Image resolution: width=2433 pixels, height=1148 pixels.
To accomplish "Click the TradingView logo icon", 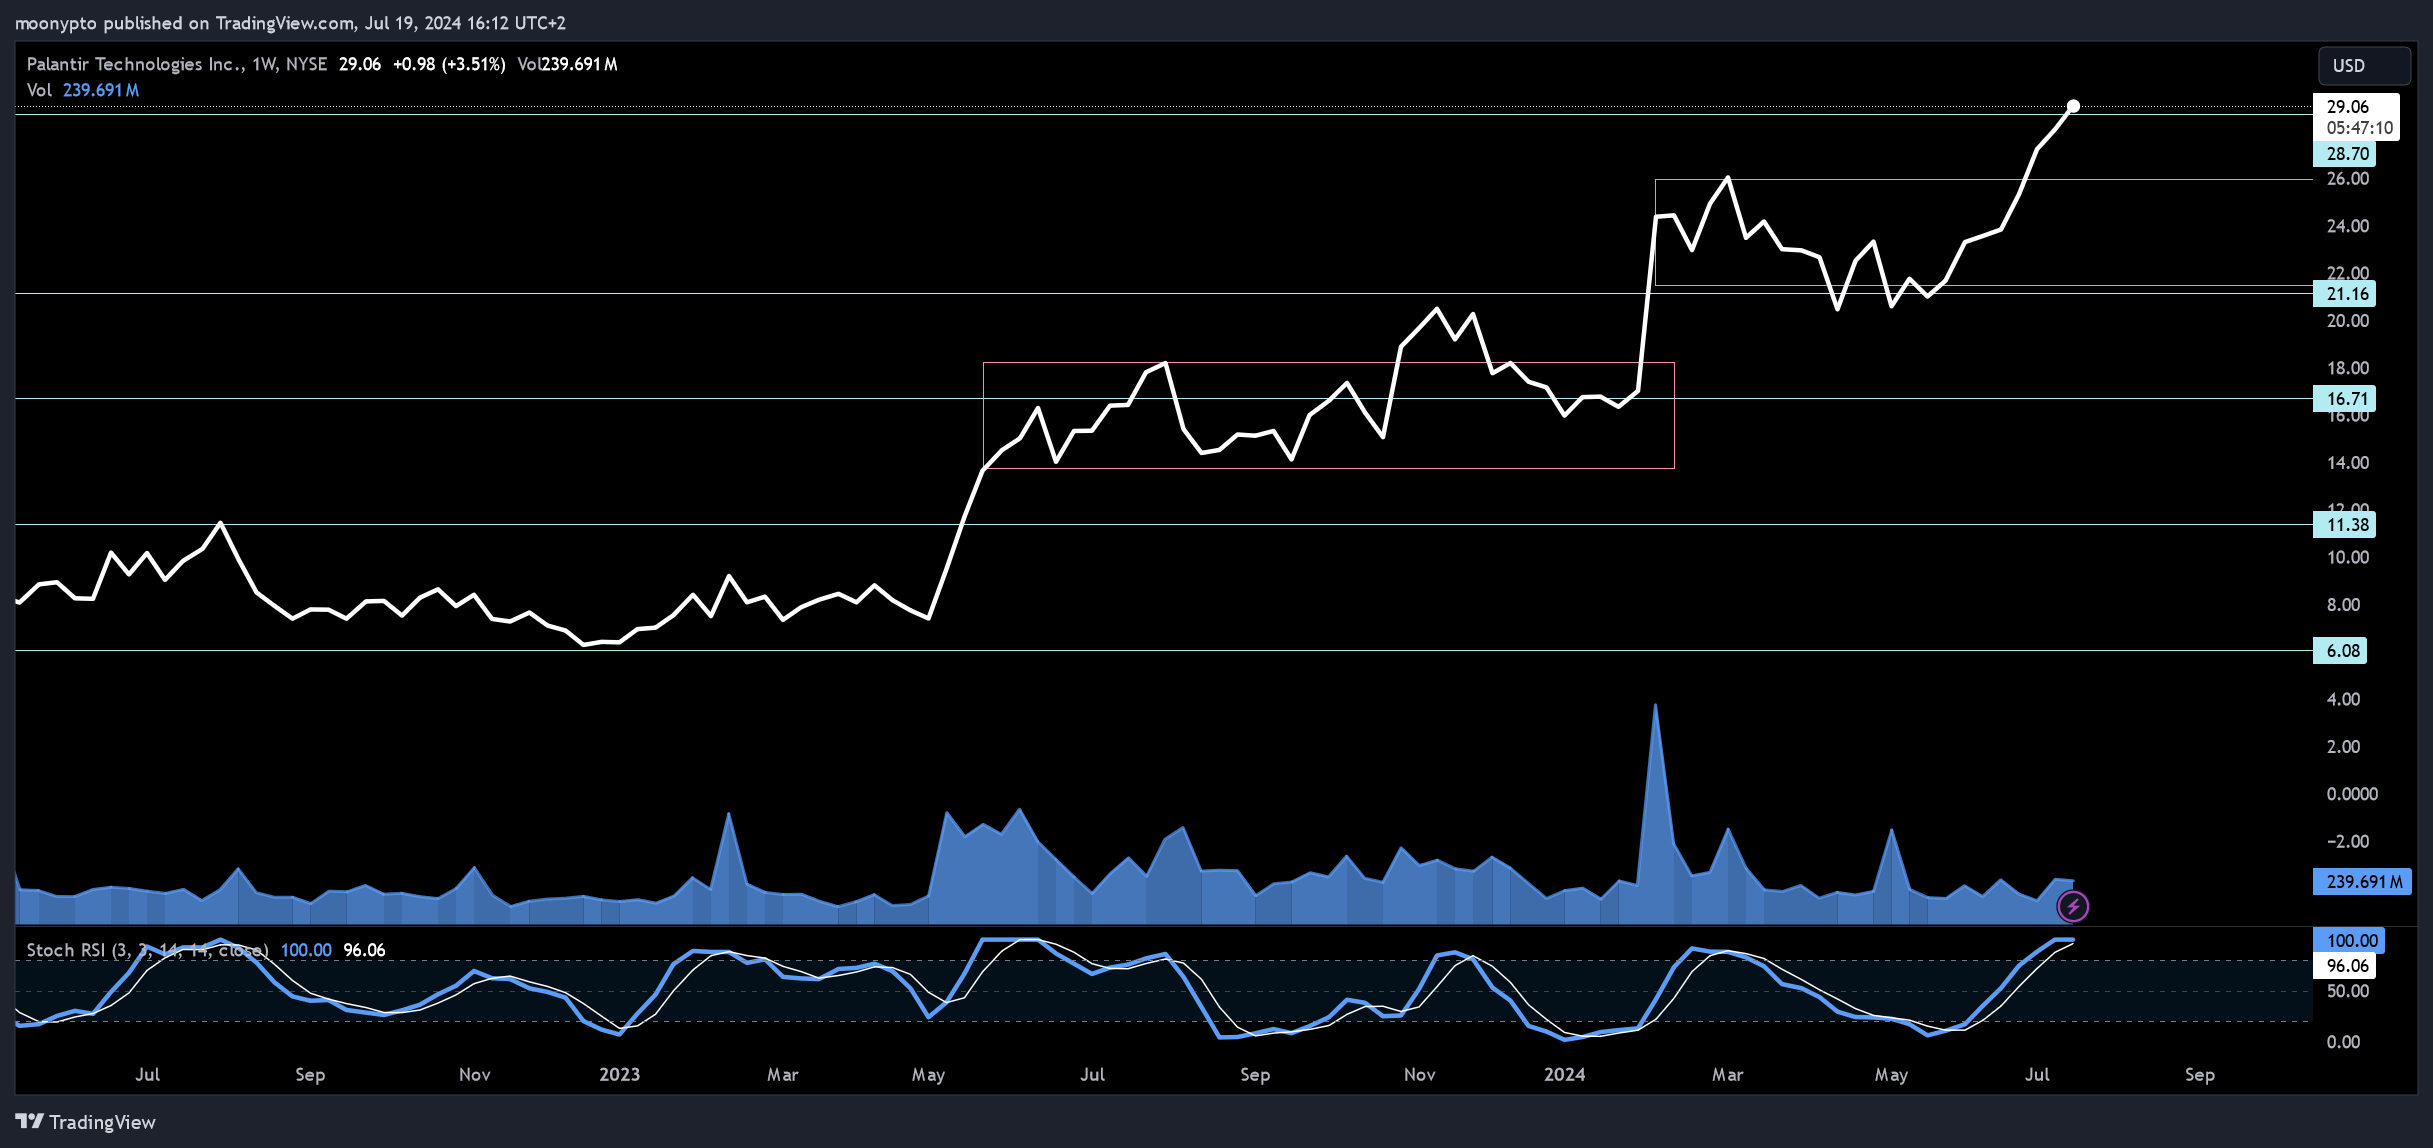I will tap(29, 1122).
